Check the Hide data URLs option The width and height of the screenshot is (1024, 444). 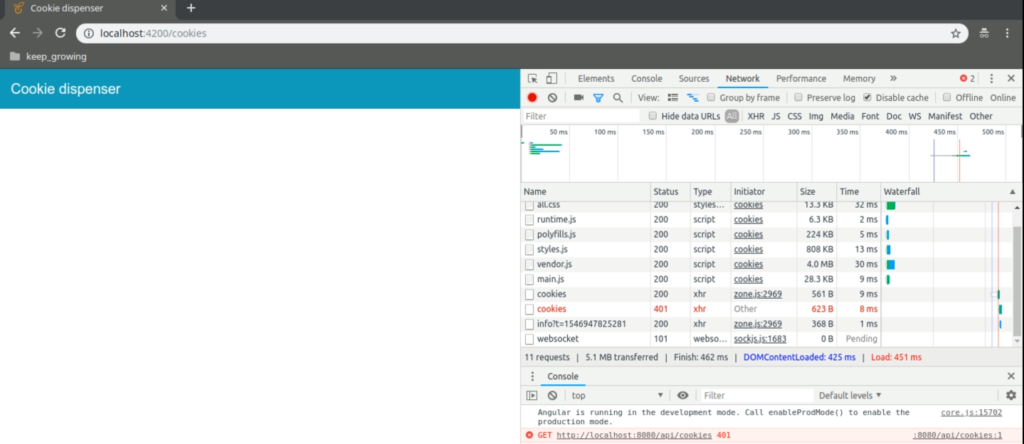tap(653, 117)
